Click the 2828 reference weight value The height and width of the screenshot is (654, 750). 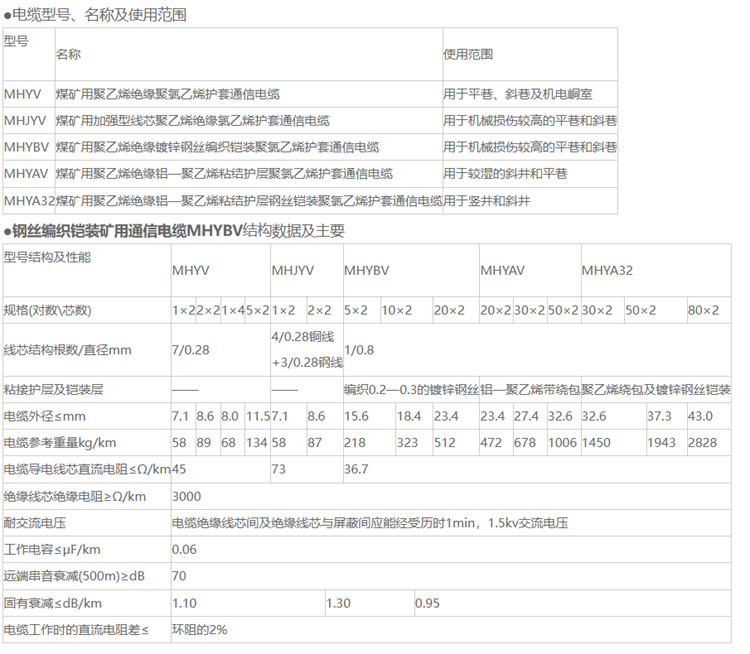coord(701,442)
